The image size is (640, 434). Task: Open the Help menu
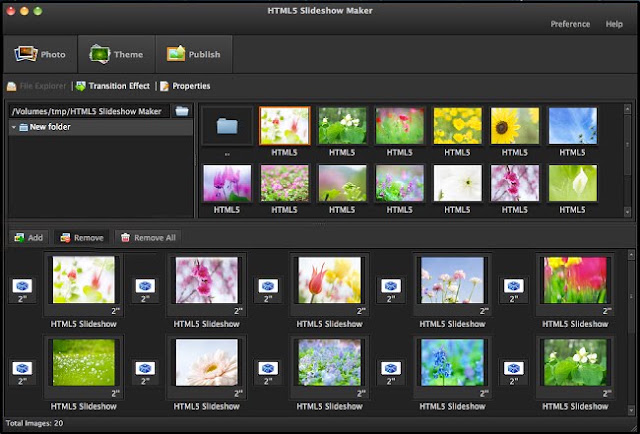coord(614,24)
